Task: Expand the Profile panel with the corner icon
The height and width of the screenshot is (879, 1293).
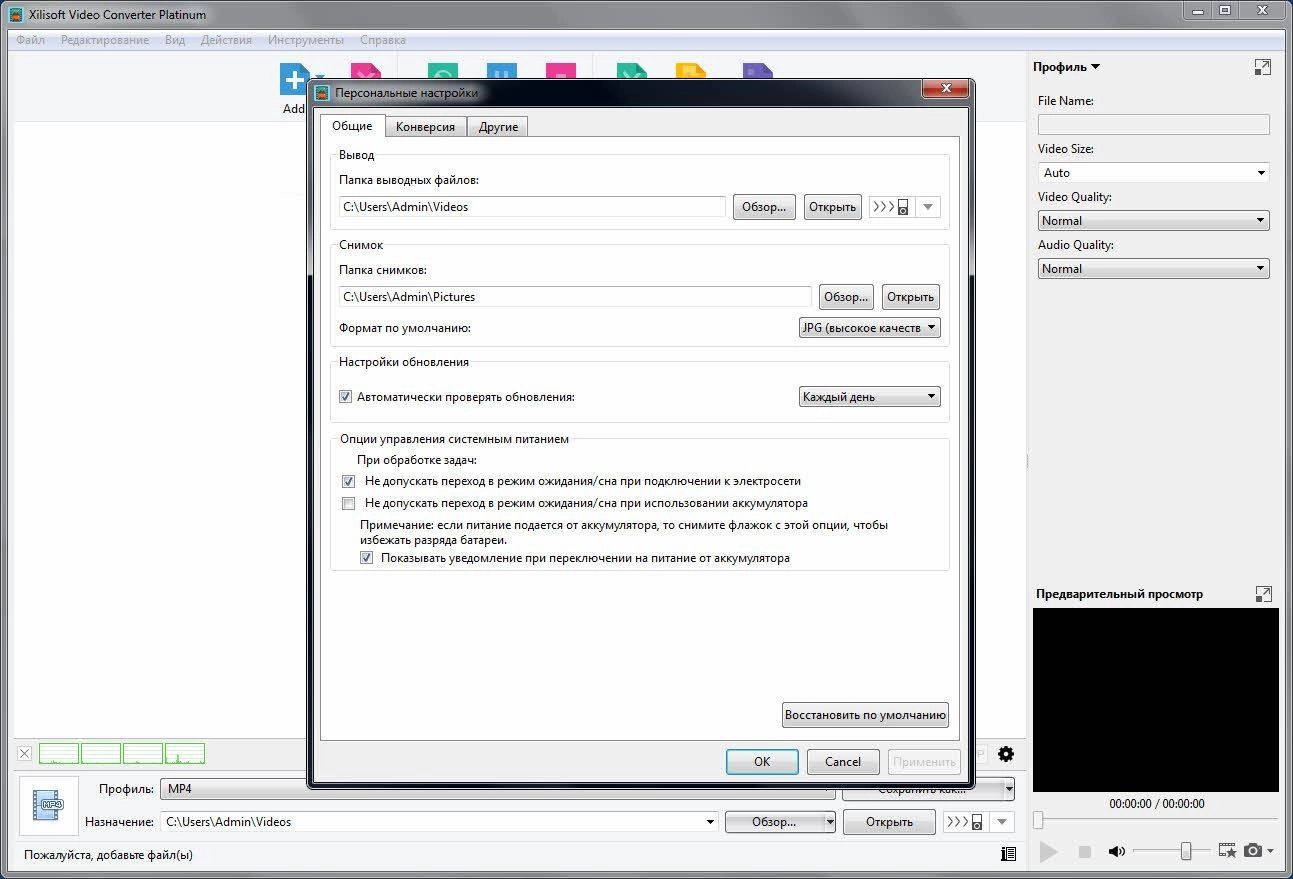Action: [1263, 67]
